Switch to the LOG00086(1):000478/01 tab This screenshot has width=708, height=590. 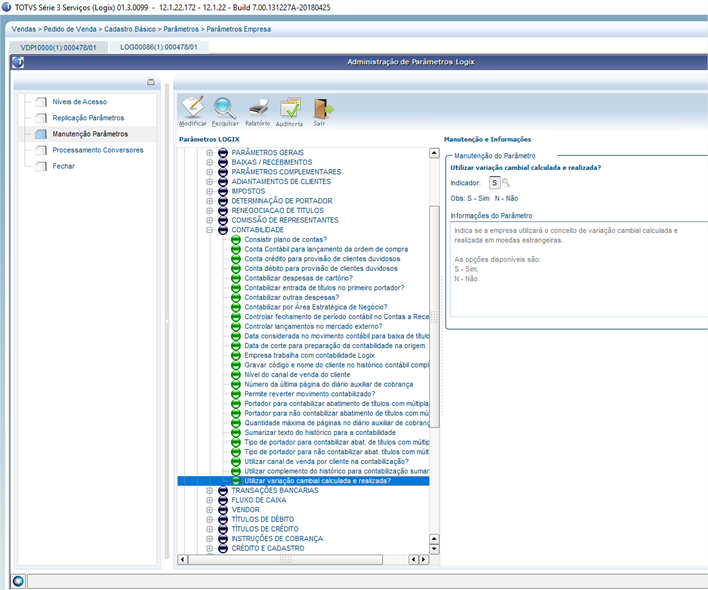[158, 47]
